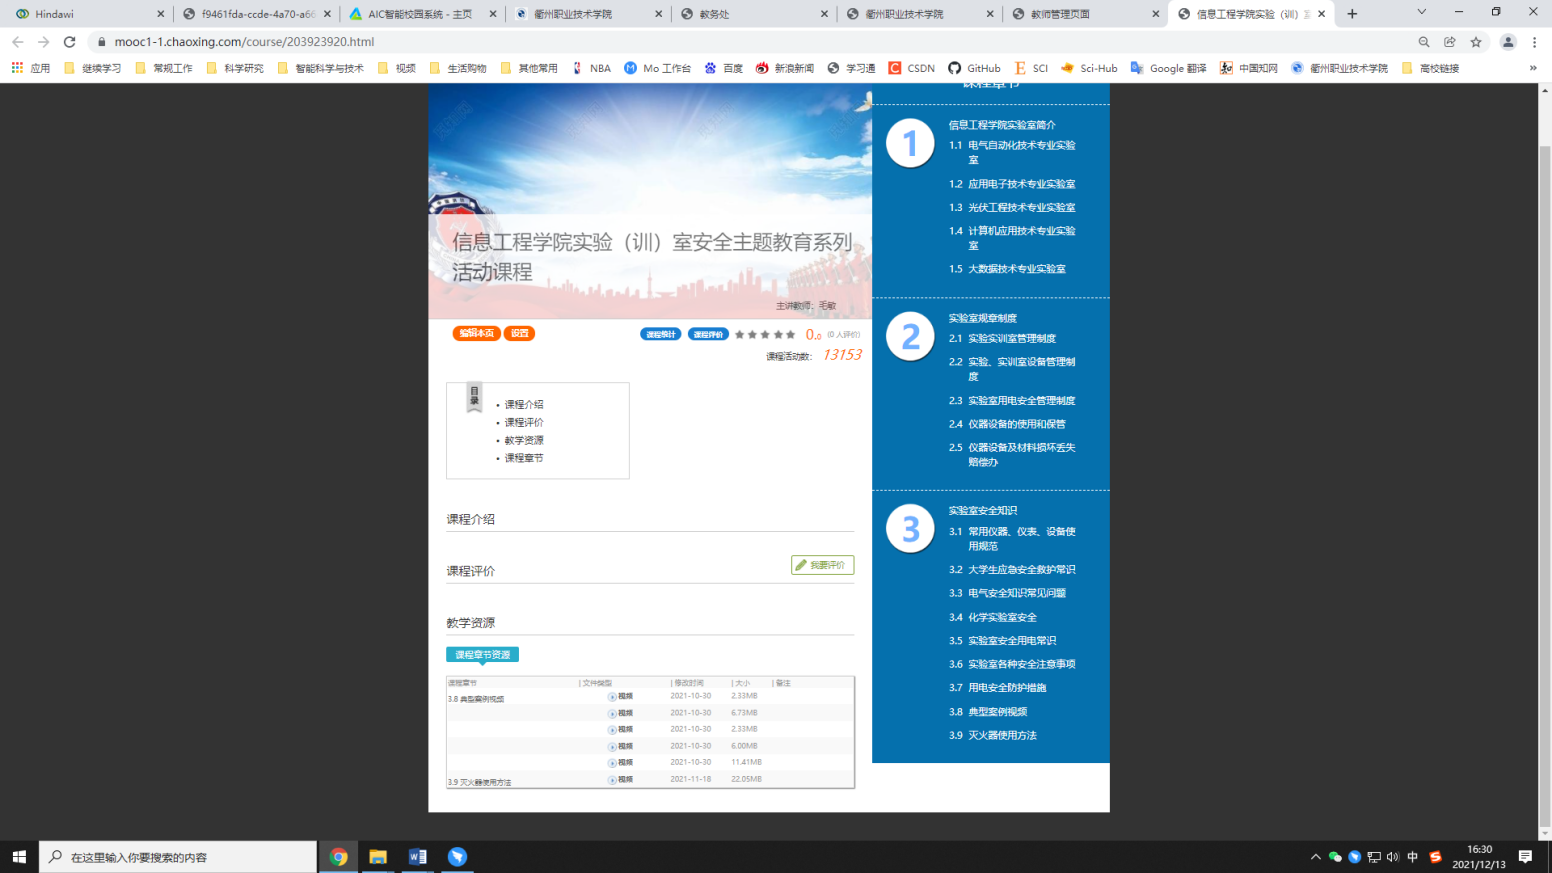
Task: Click the GitHub bookmark icon
Action: click(x=955, y=68)
